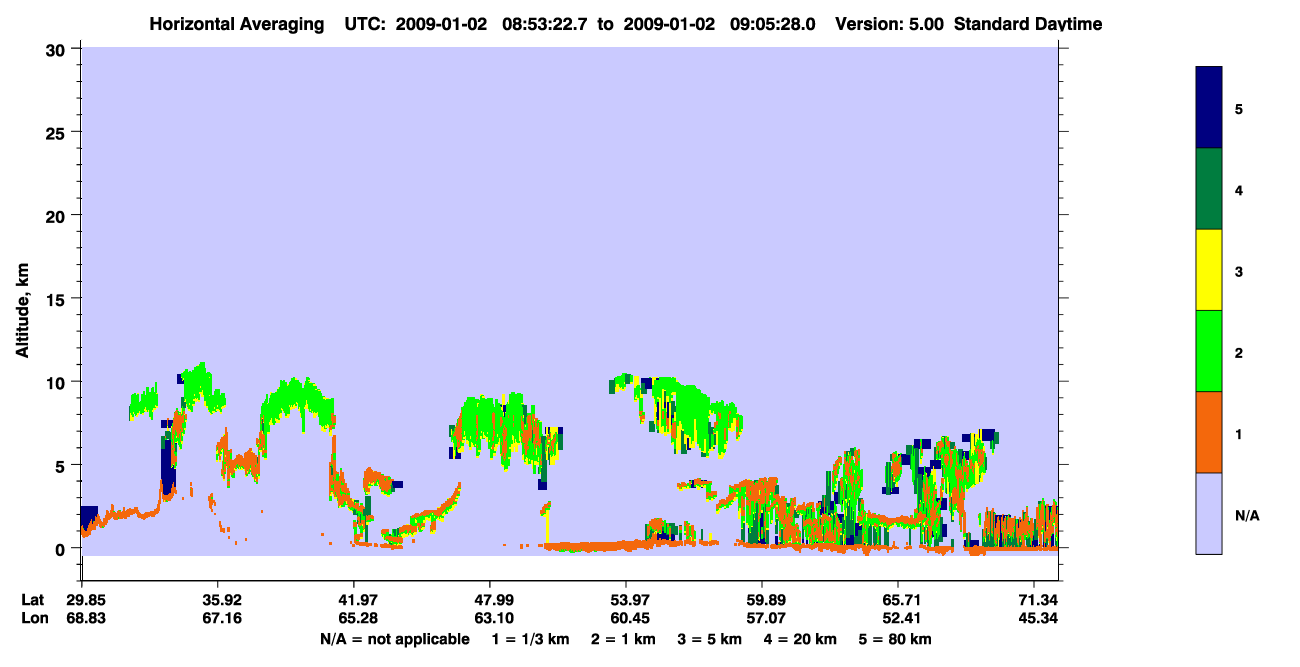Click the colorbar label 'N/A'
This screenshot has width=1300, height=667.
(1247, 515)
